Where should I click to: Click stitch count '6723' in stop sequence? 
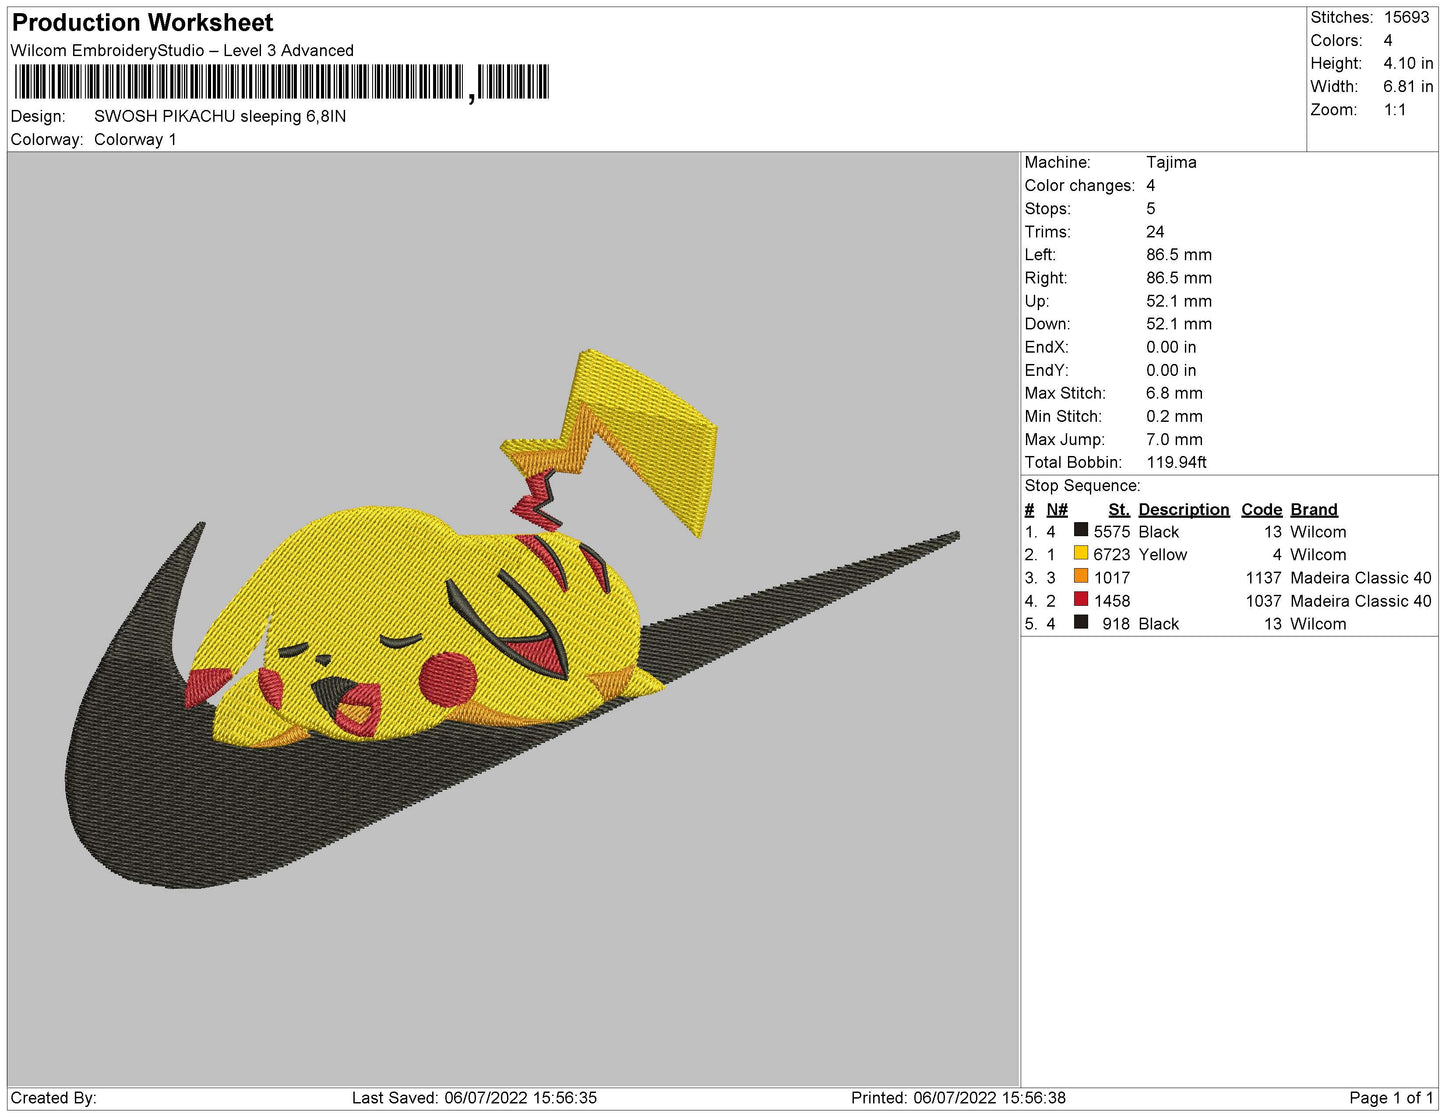tap(1112, 554)
